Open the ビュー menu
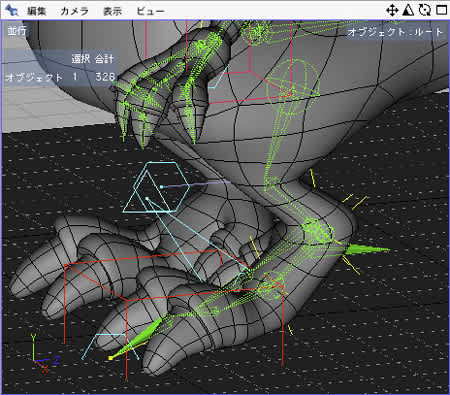 coord(150,11)
